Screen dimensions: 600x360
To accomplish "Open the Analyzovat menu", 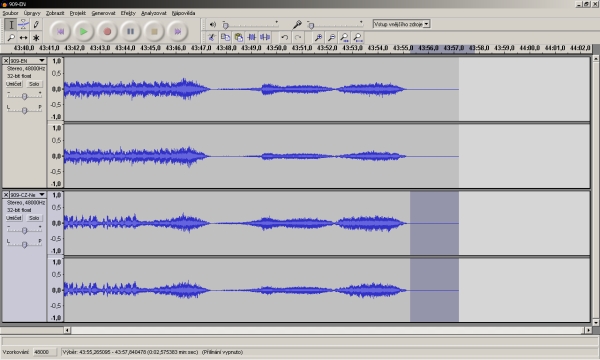I will (154, 13).
